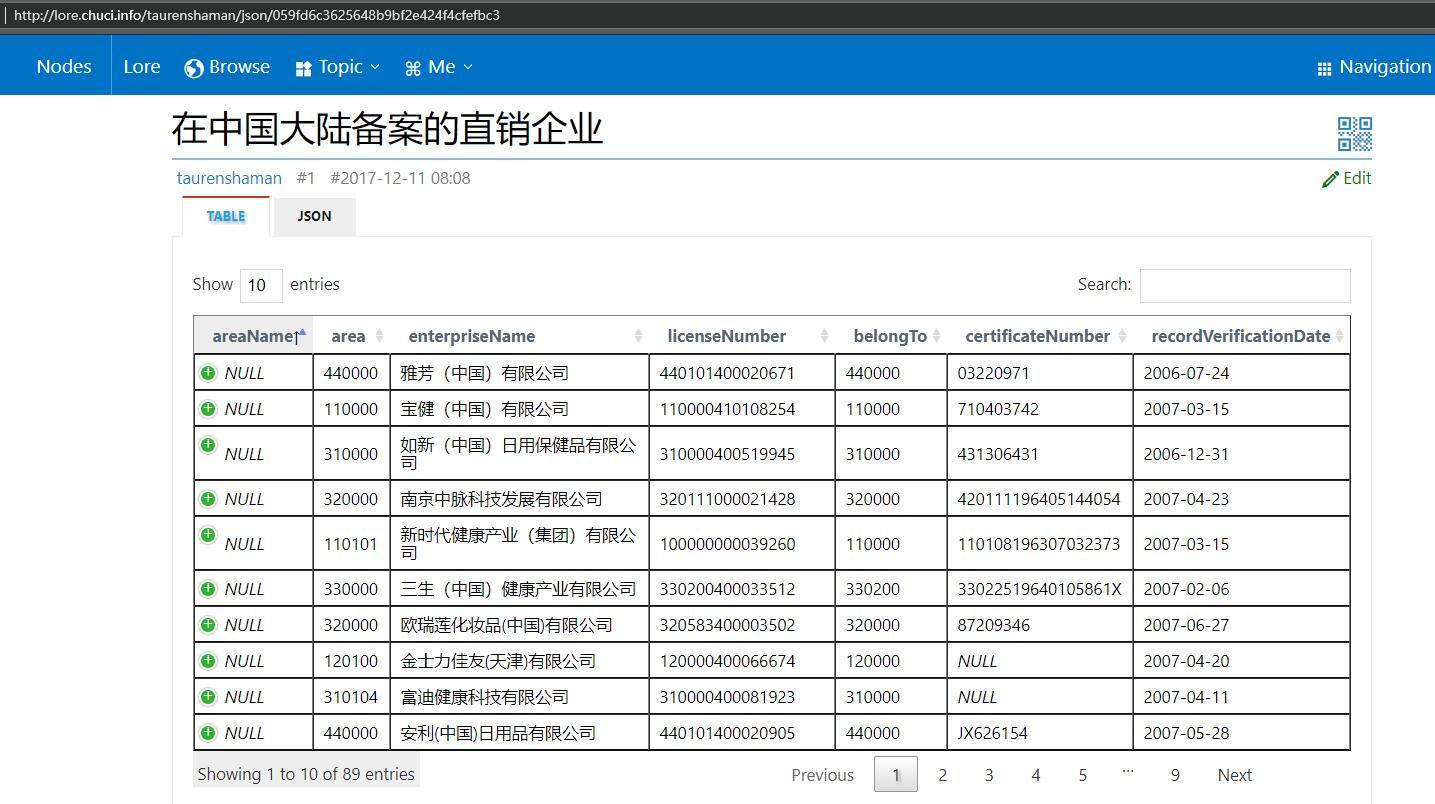Screen dimensions: 1435x804
Task: Open the Nodes menu item
Action: pos(64,67)
